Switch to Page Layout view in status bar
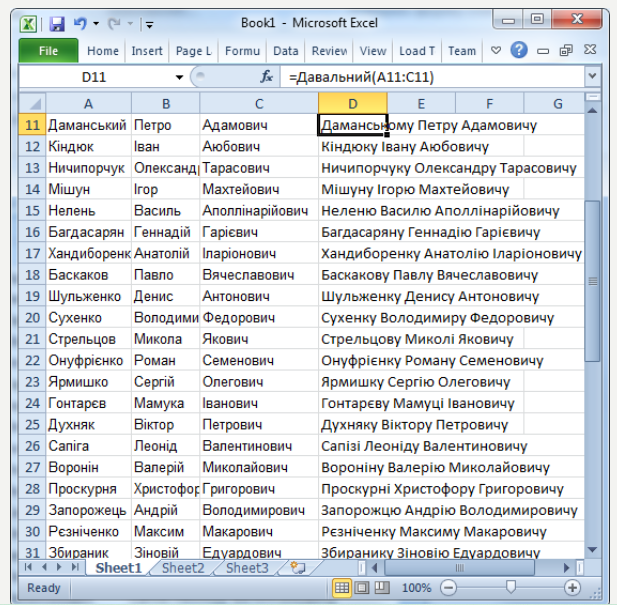 [x=361, y=588]
